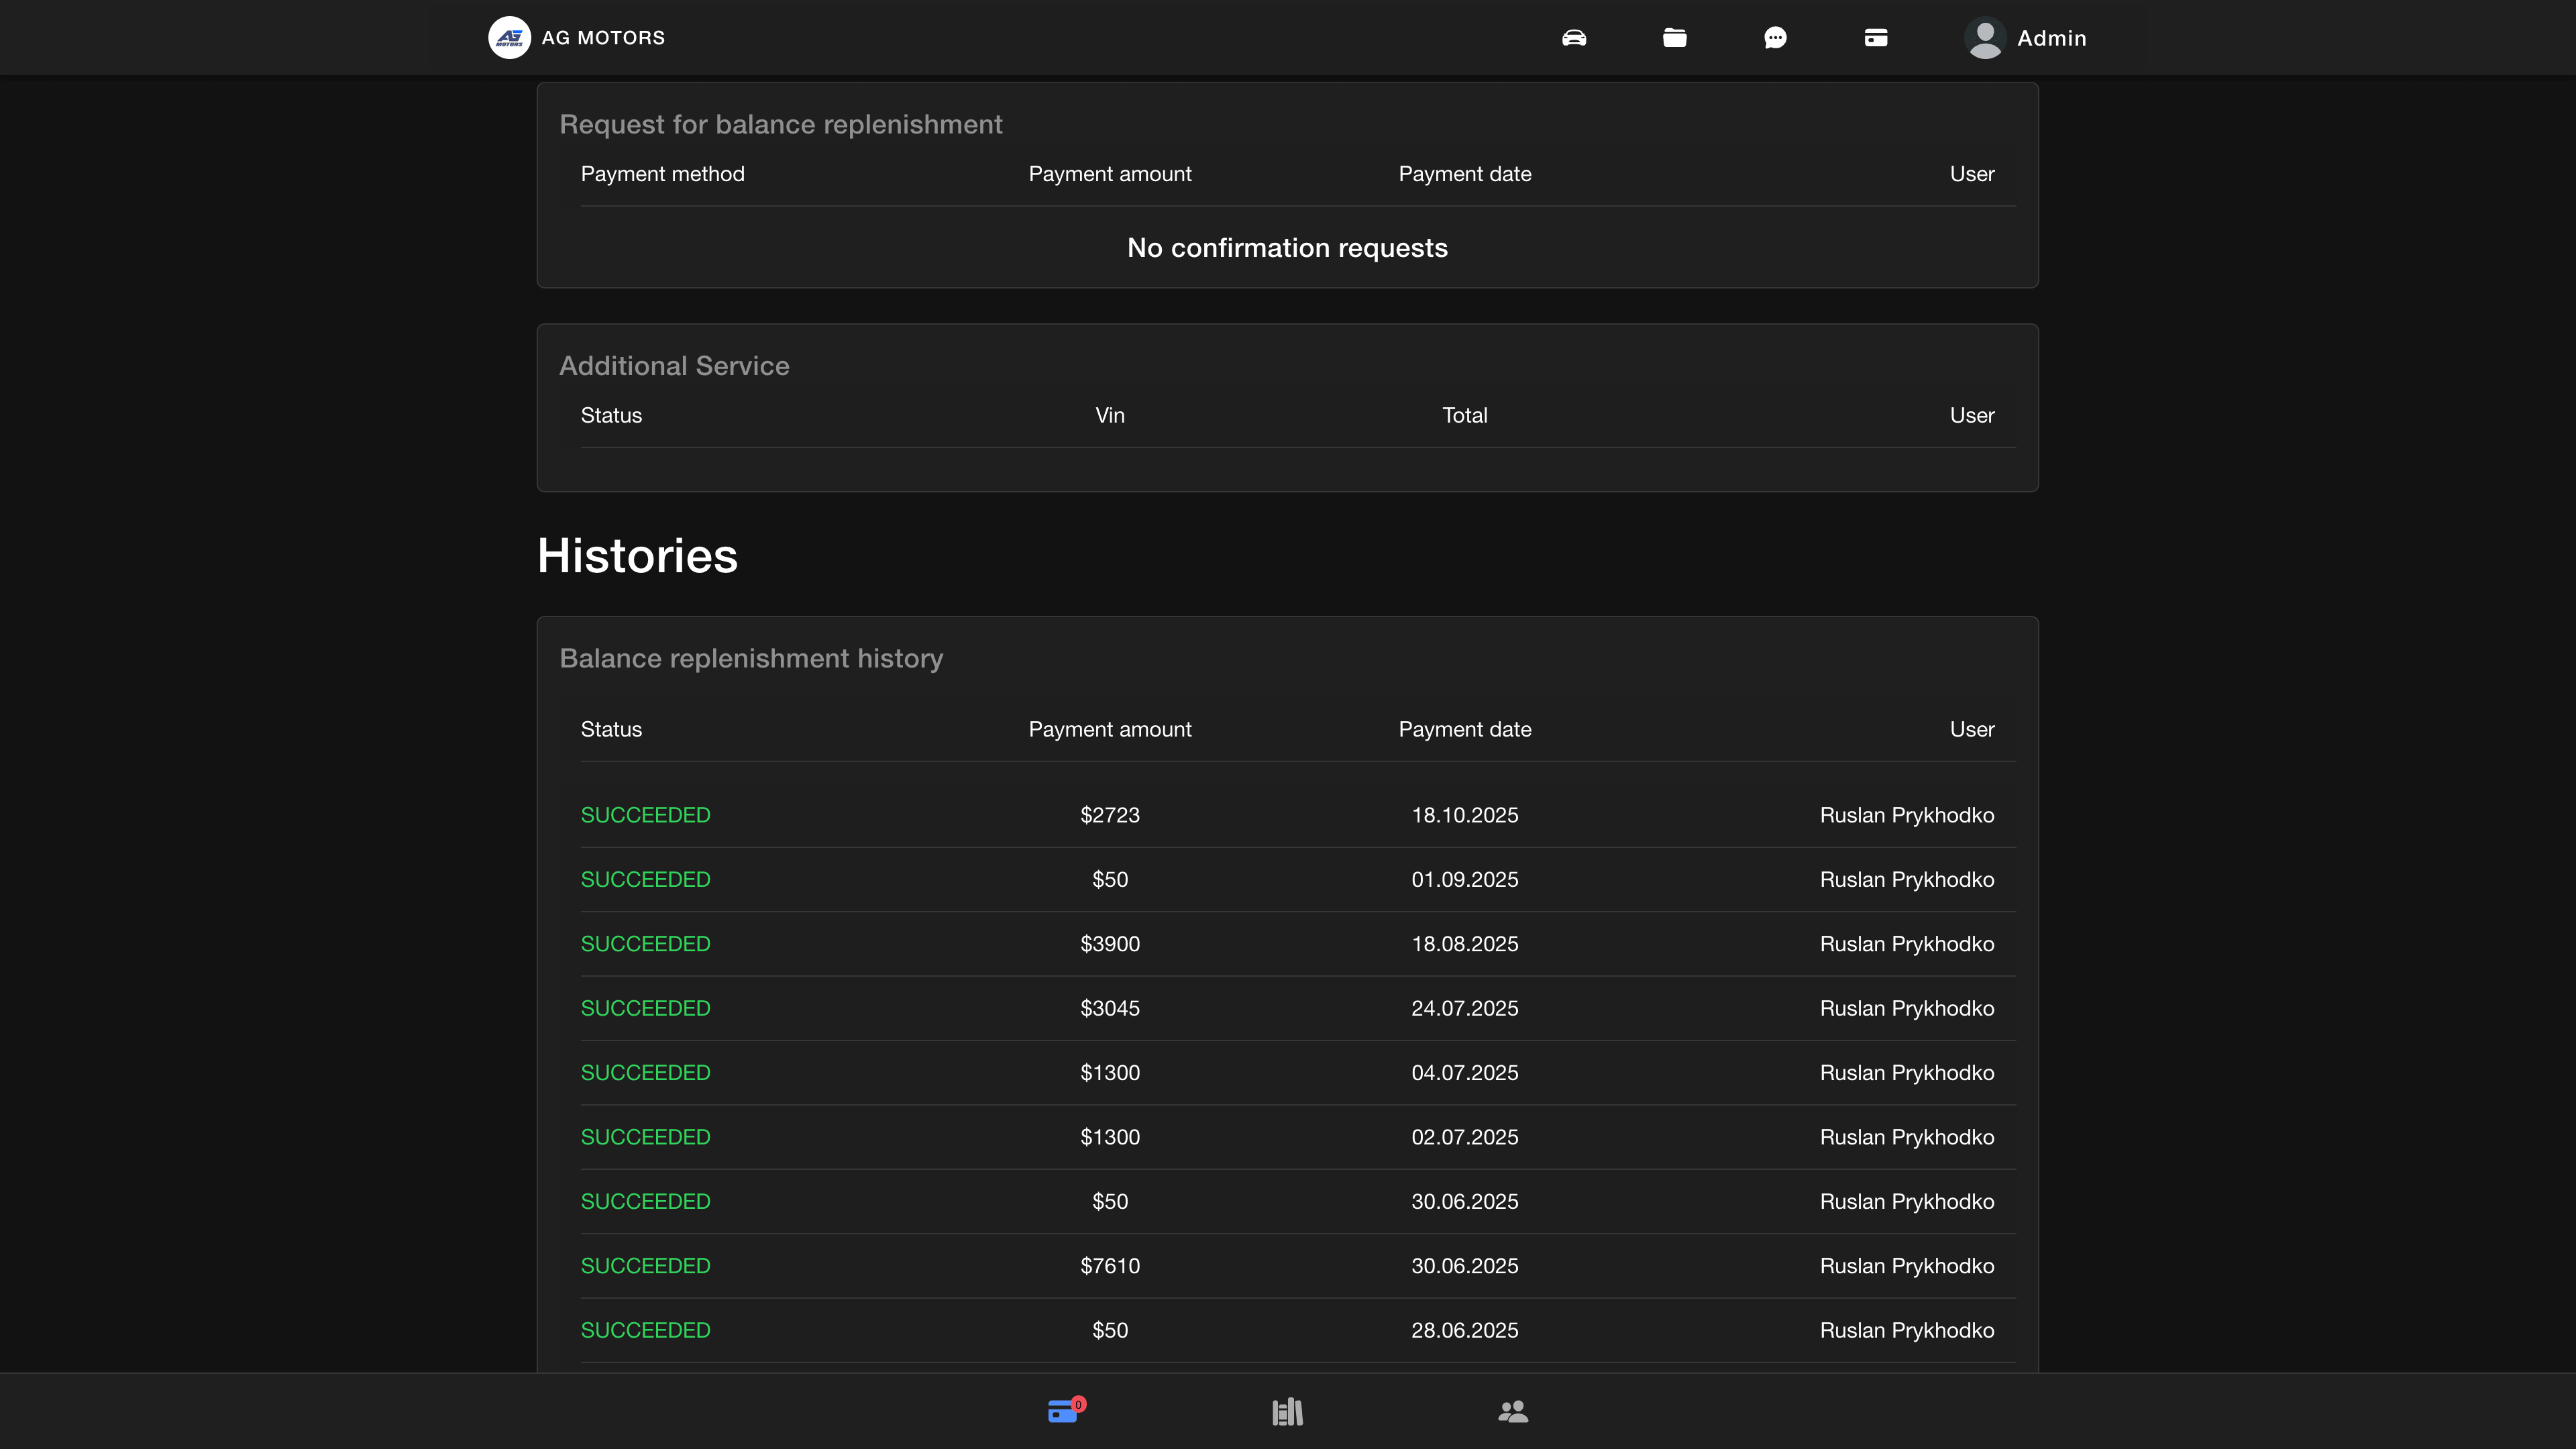Select the $7610 payment amount

1110,1266
